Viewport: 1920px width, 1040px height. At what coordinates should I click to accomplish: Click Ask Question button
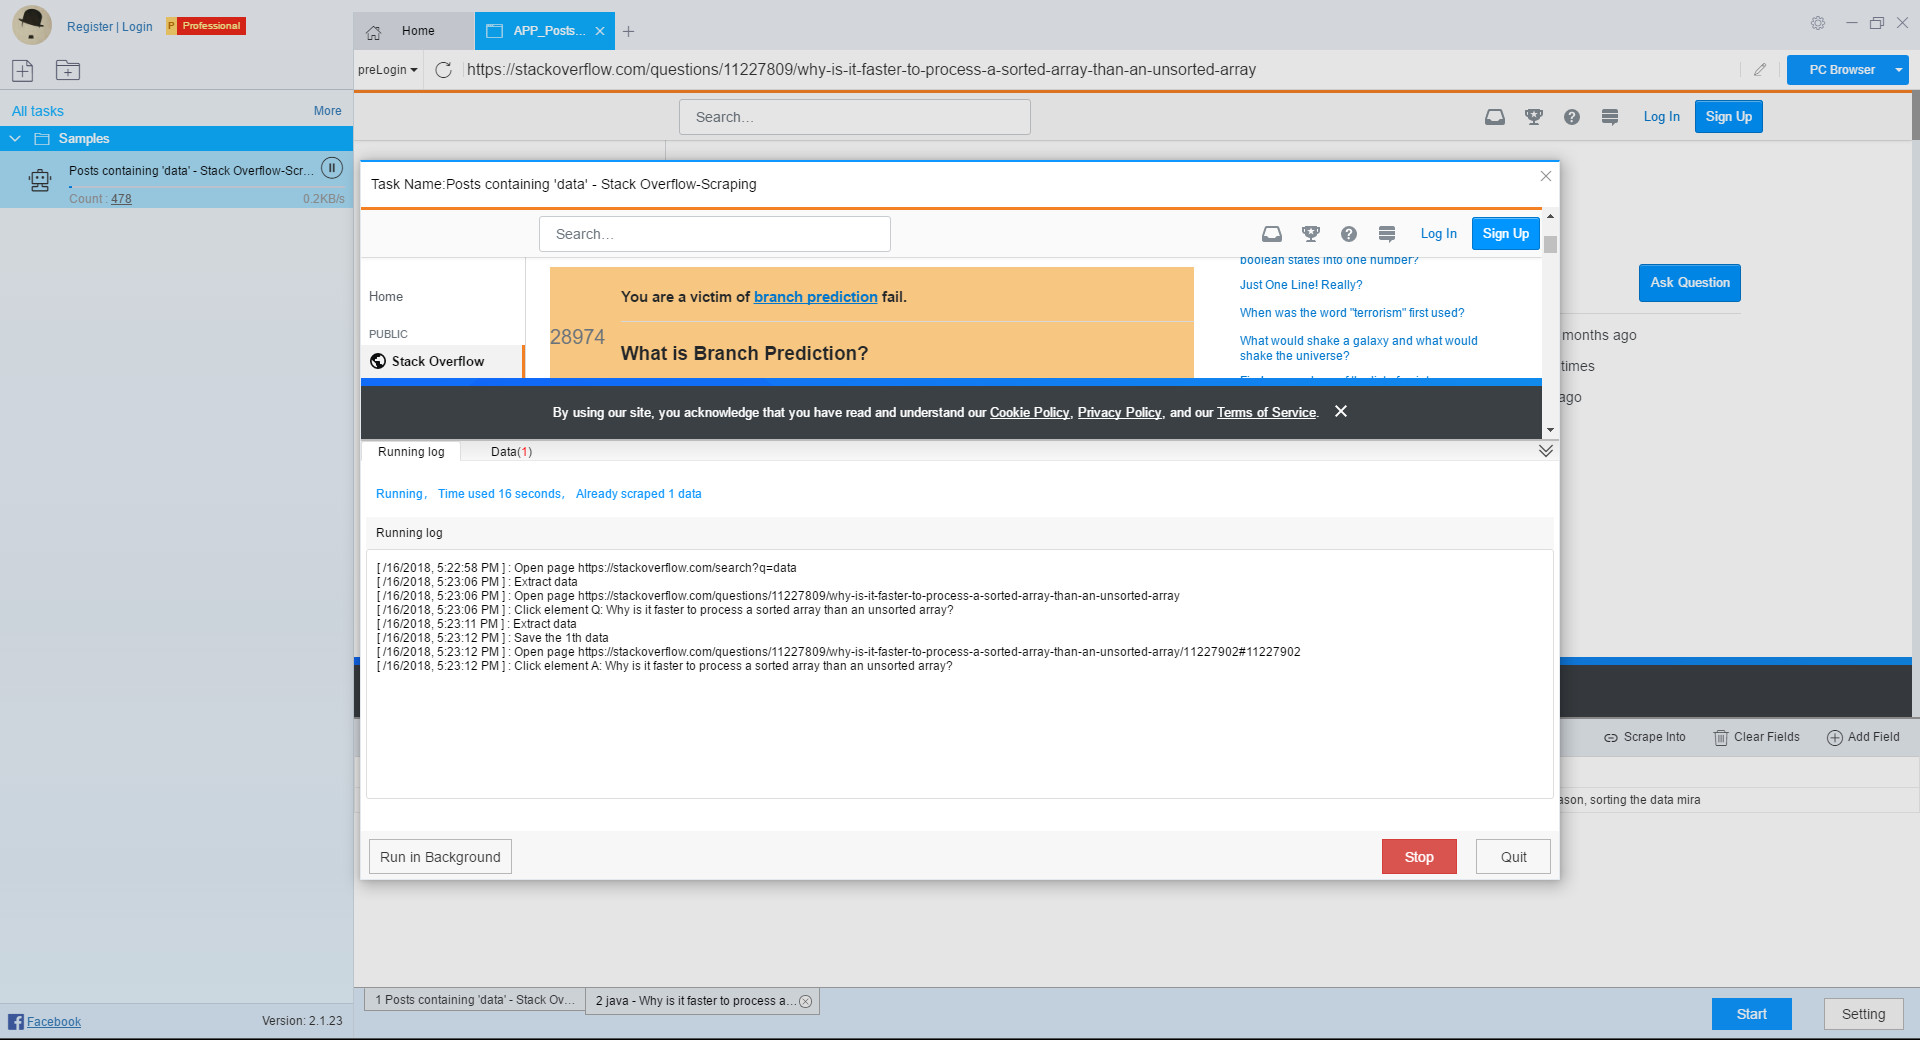click(x=1690, y=283)
